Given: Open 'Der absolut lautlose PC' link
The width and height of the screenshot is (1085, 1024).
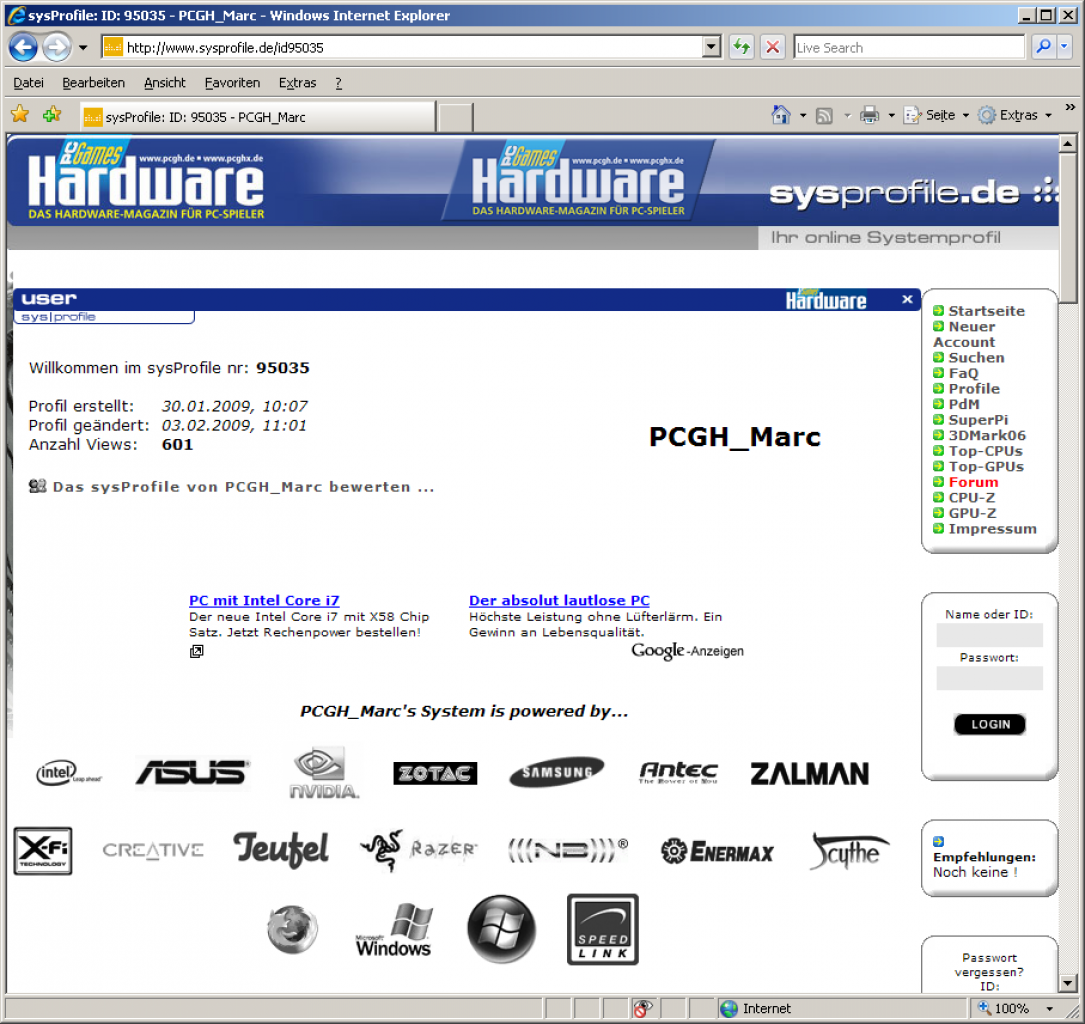Looking at the screenshot, I should pos(559,601).
